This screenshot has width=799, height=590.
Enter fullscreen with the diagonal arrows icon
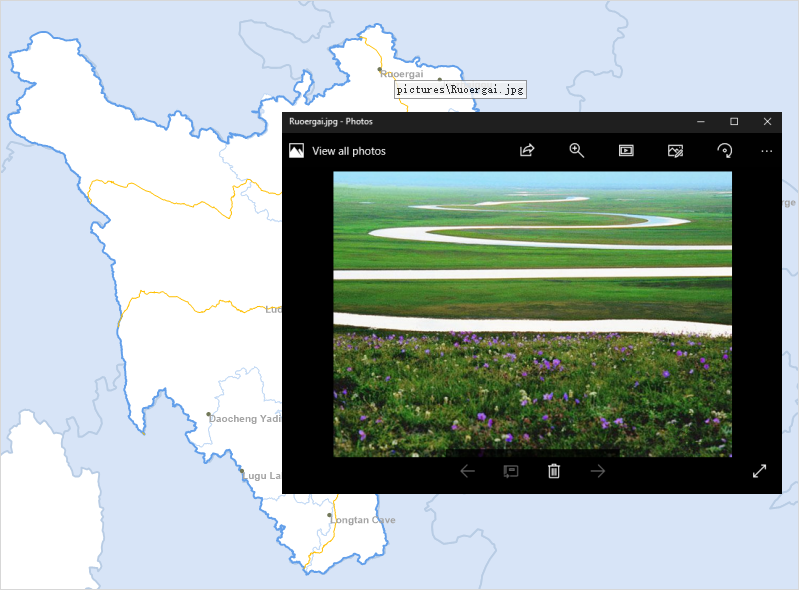pos(759,471)
